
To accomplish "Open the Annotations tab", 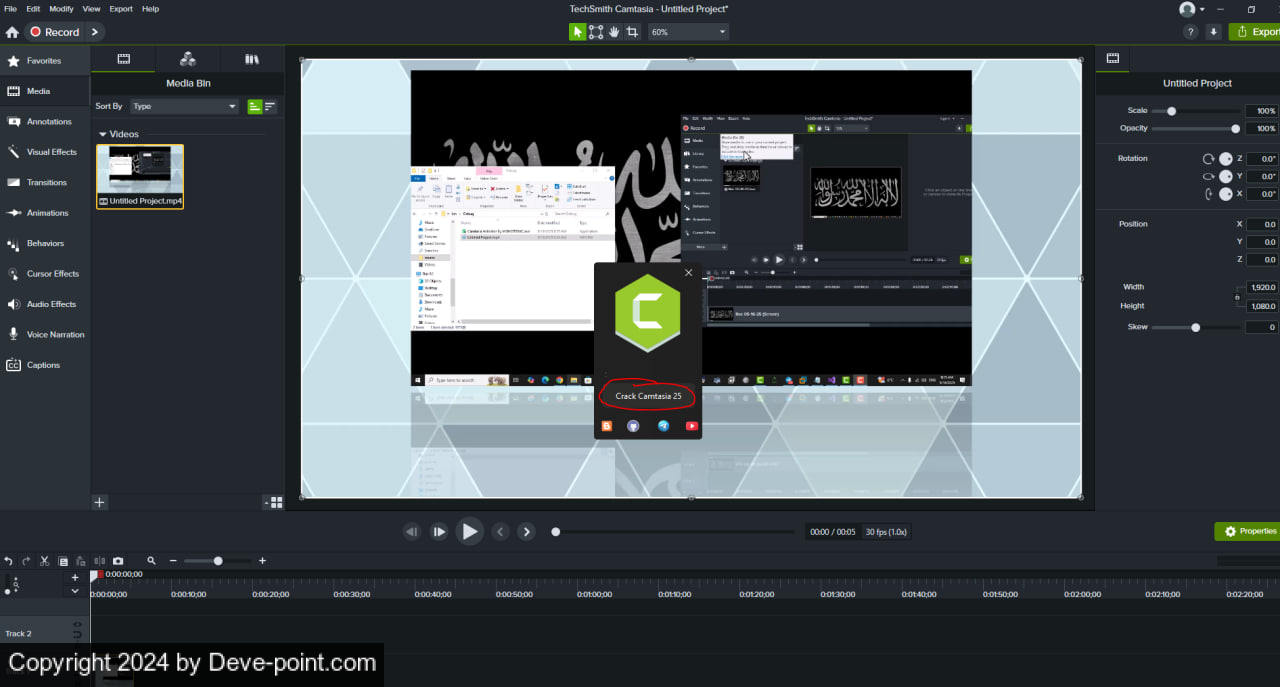I will tap(45, 122).
